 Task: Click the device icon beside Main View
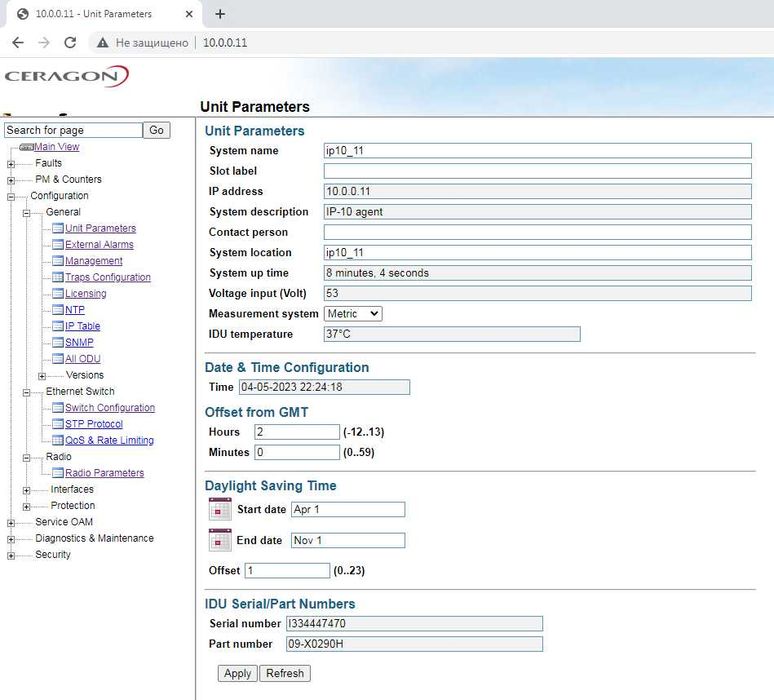[26, 147]
